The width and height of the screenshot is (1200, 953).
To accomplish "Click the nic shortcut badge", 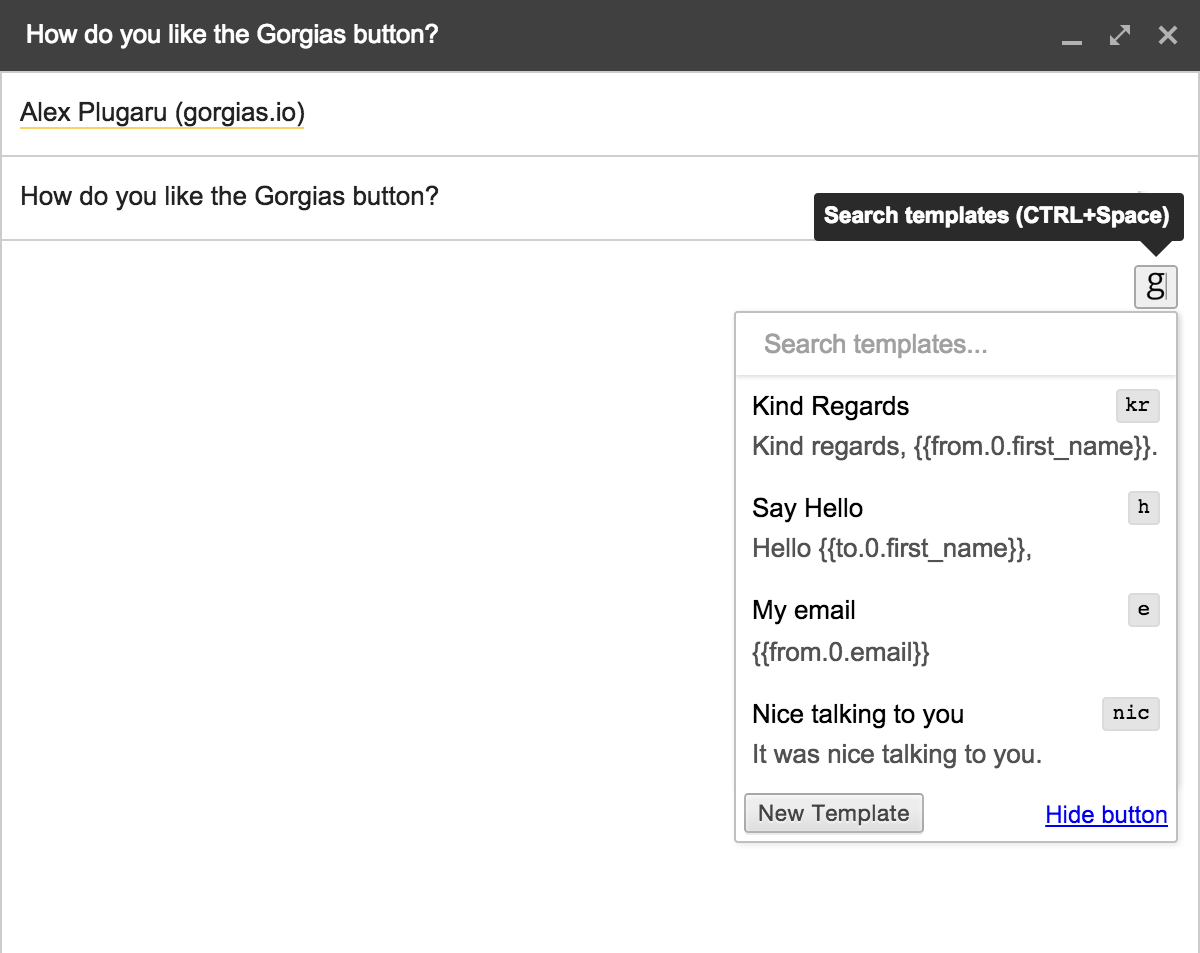I will pos(1131,714).
